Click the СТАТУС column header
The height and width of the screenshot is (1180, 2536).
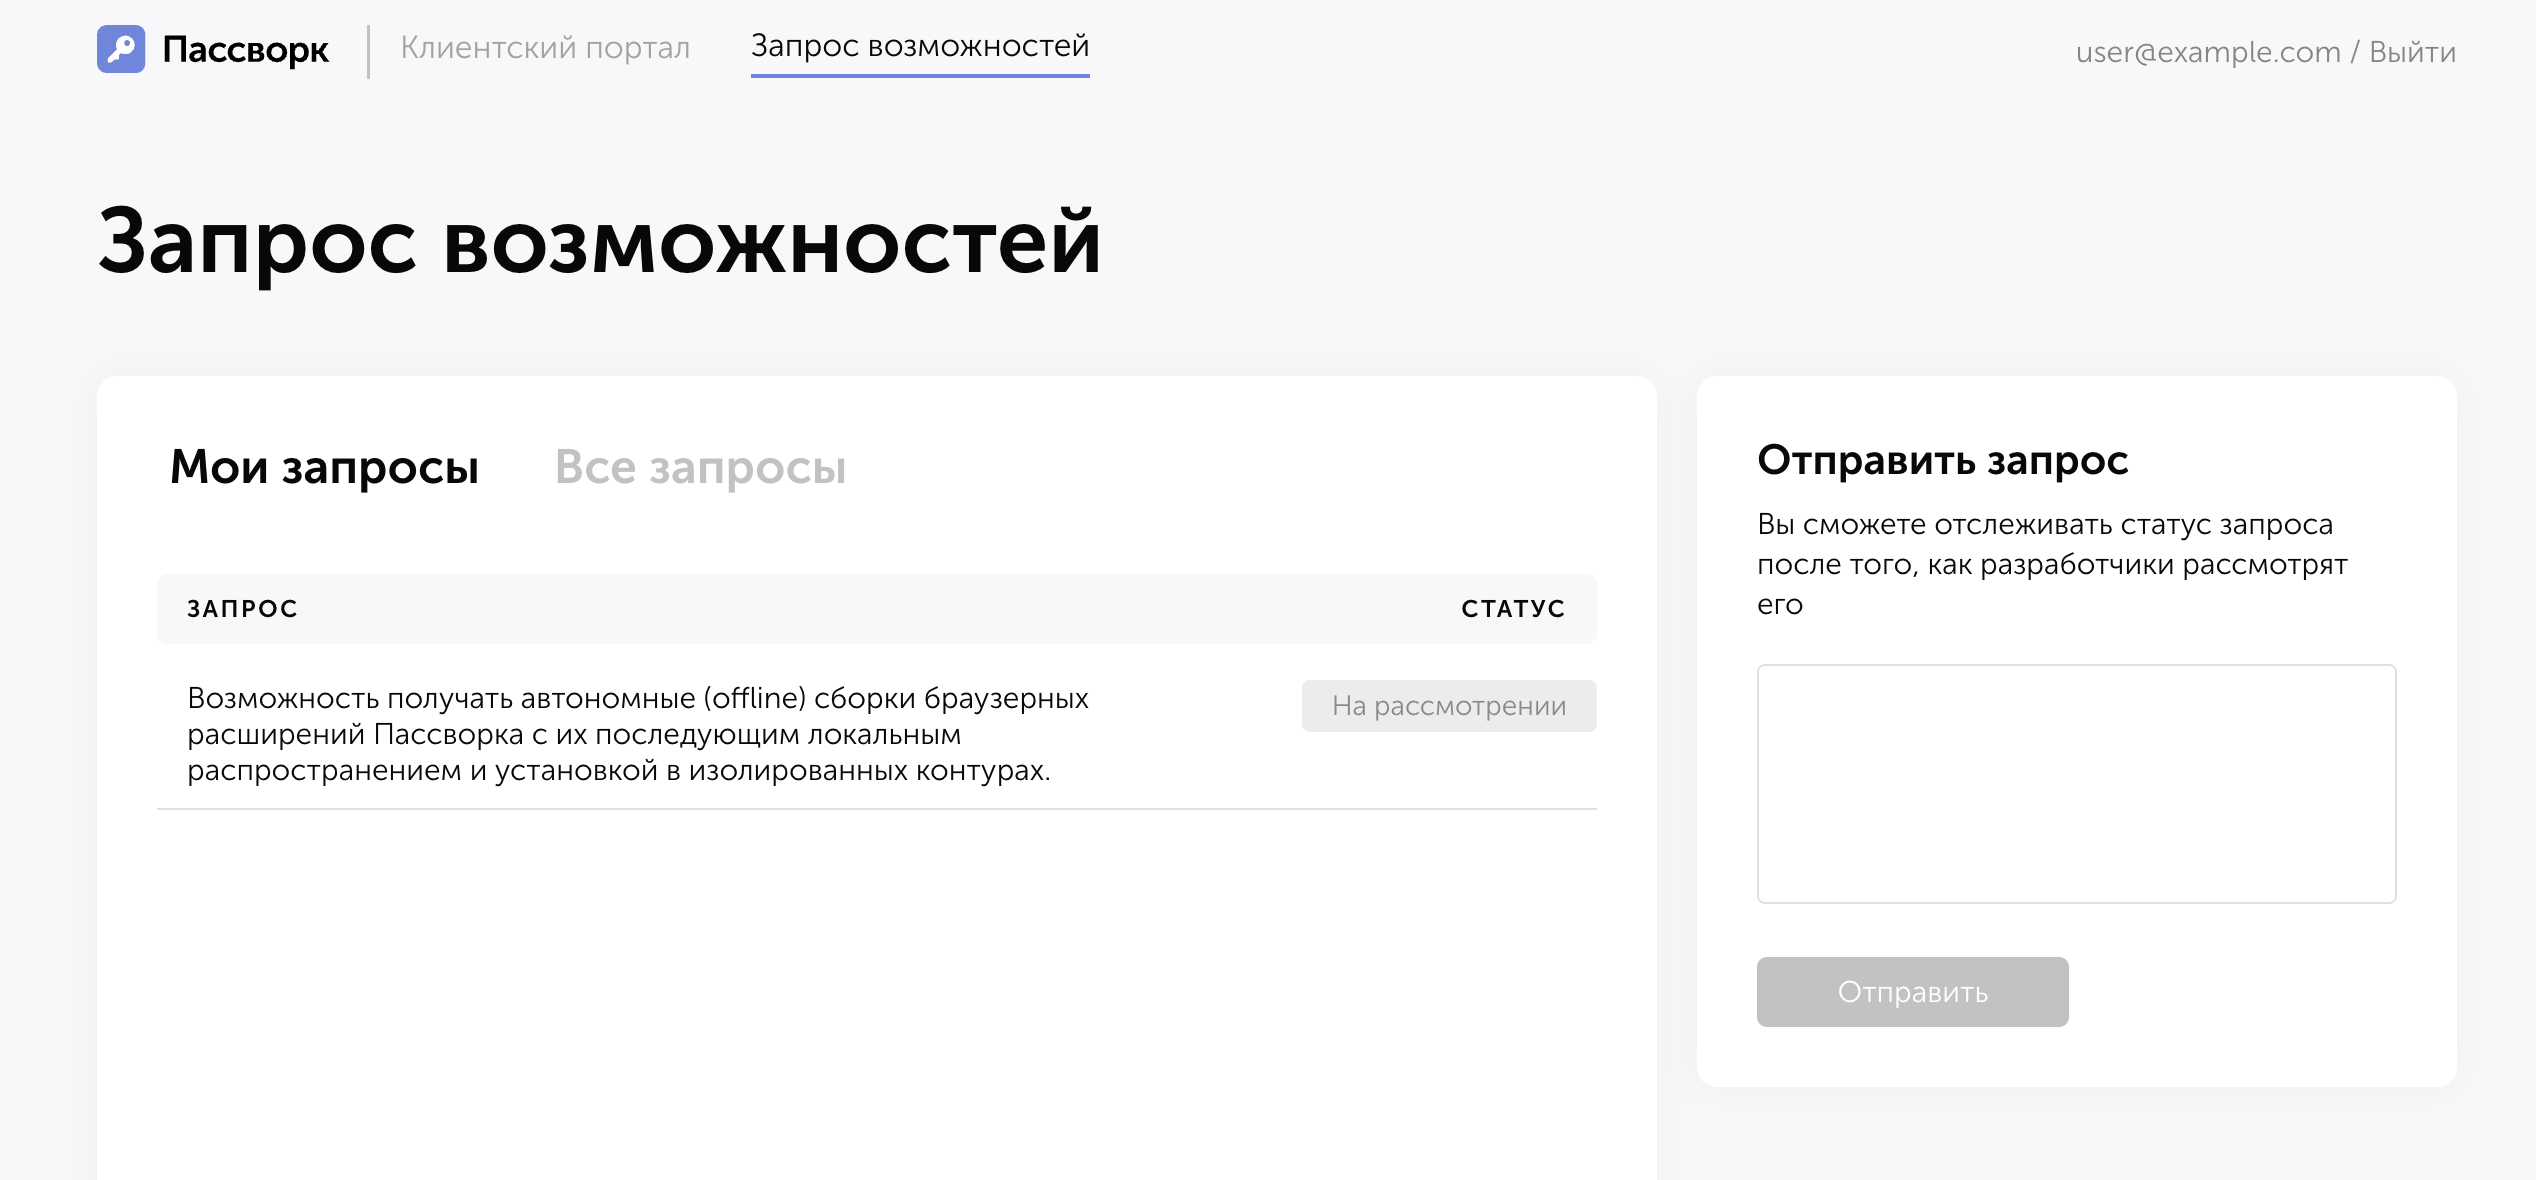tap(1513, 608)
